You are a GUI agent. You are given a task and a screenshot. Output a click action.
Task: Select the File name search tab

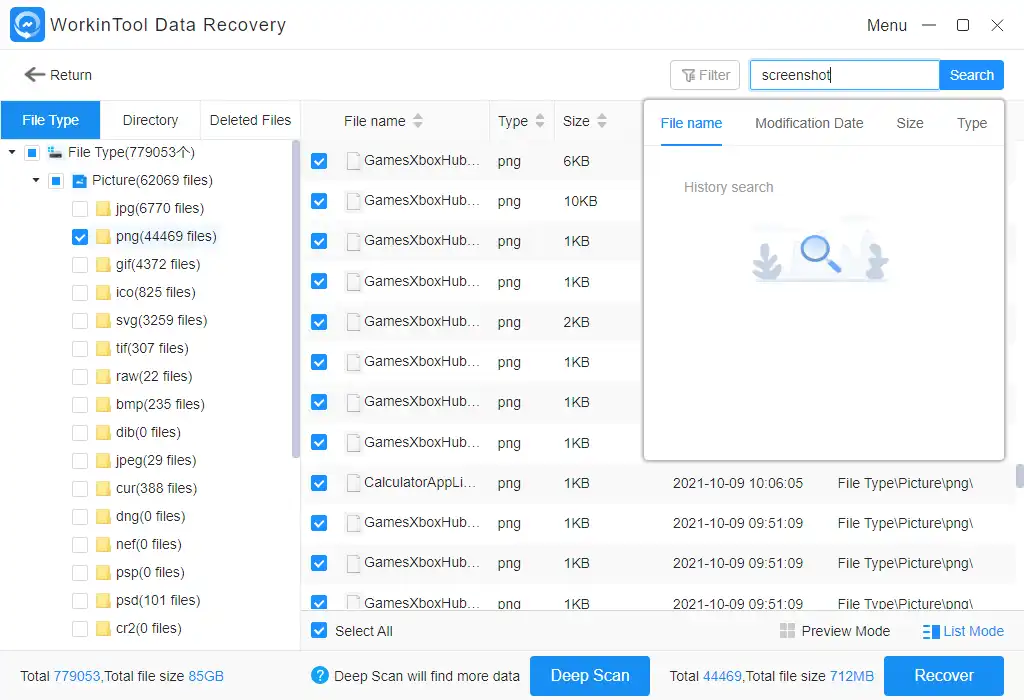coord(691,123)
